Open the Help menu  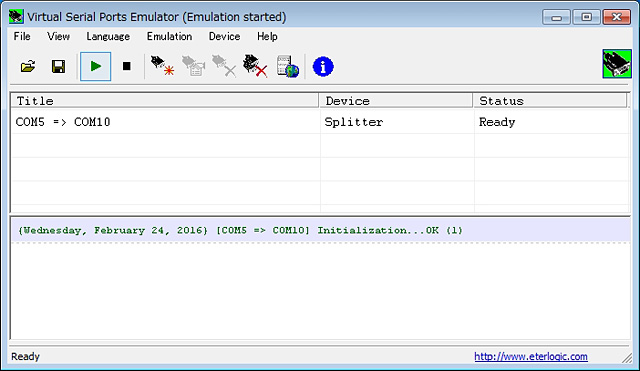click(x=267, y=36)
